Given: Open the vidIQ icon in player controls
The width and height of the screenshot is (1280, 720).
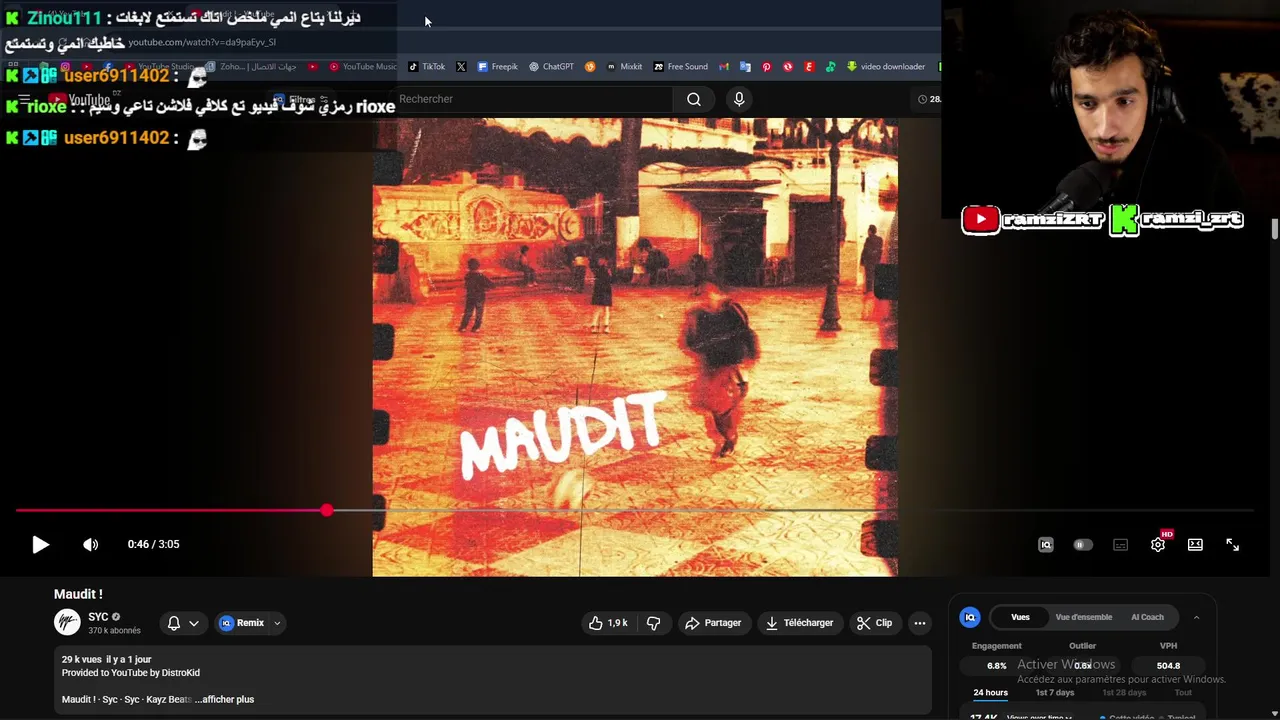Looking at the screenshot, I should click(x=1046, y=545).
